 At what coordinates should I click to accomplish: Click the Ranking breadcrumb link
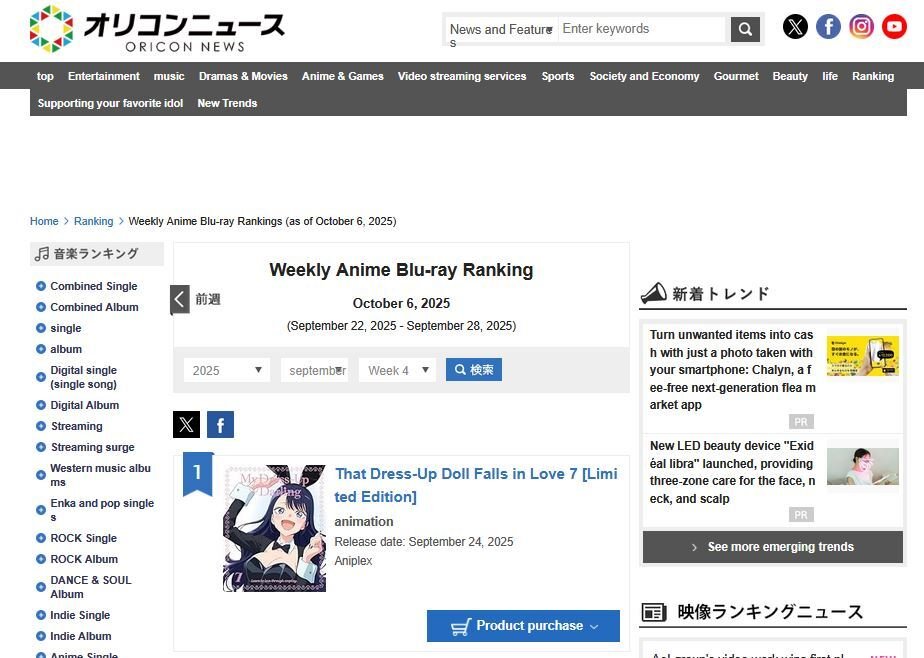[x=93, y=221]
